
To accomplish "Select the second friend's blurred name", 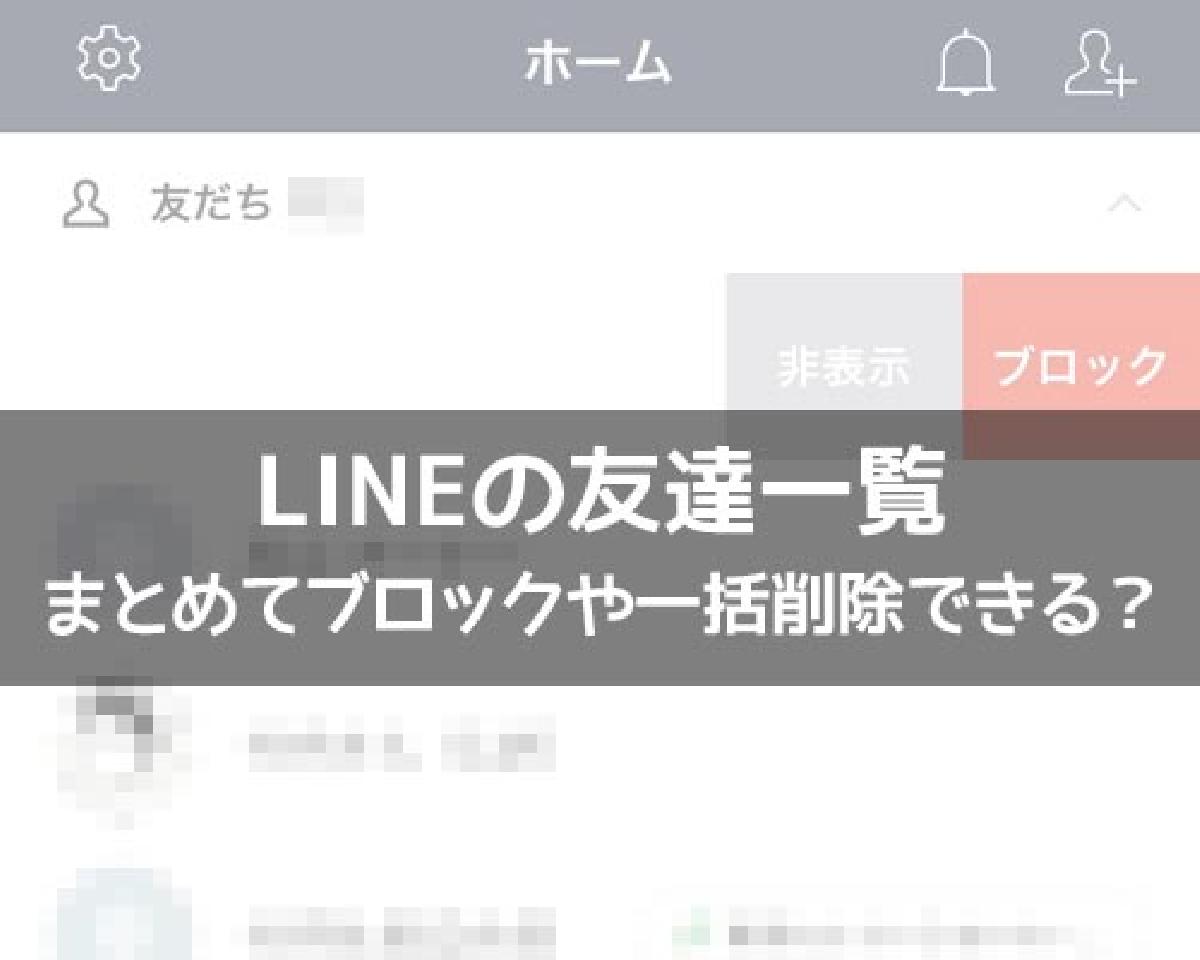I will [402, 747].
